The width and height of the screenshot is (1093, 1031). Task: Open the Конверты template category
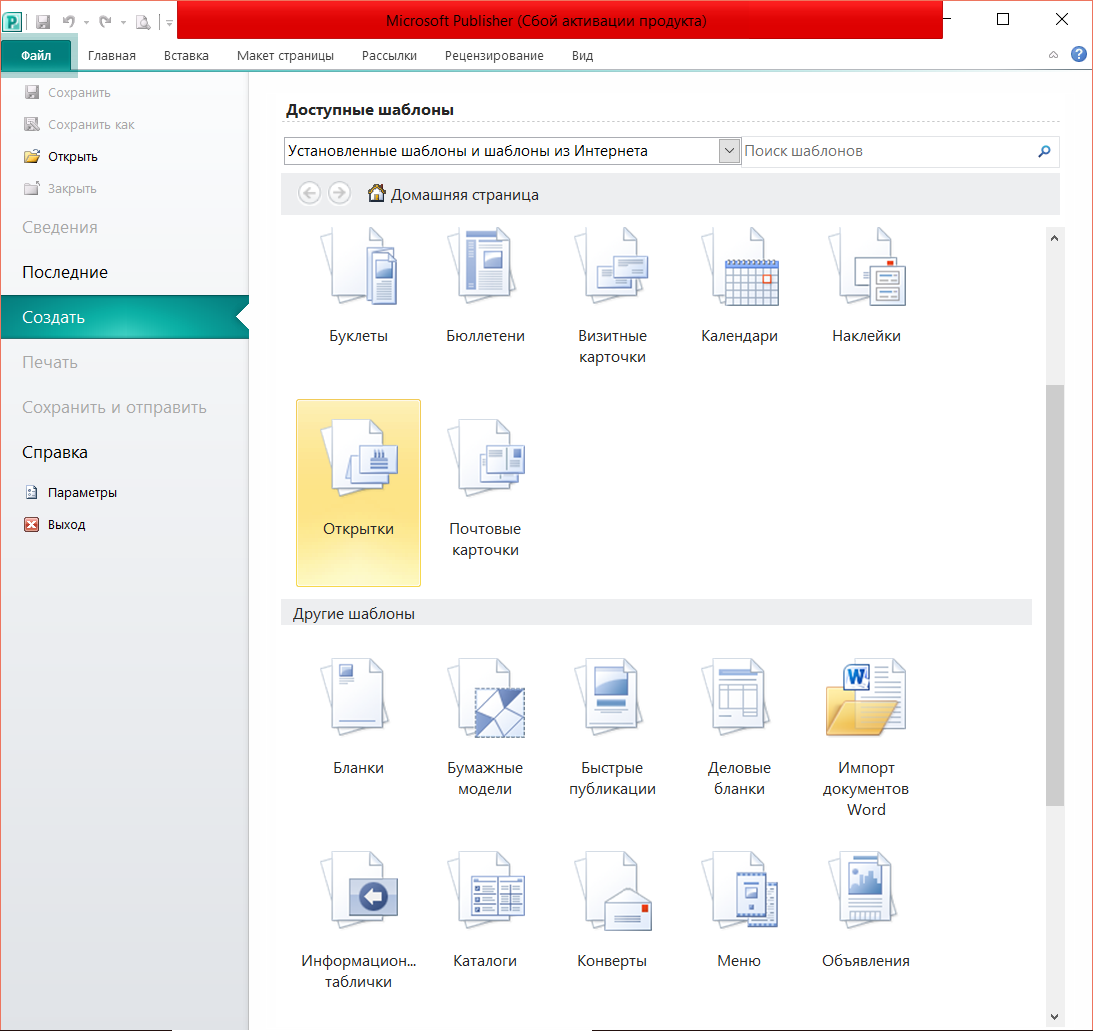tap(612, 910)
